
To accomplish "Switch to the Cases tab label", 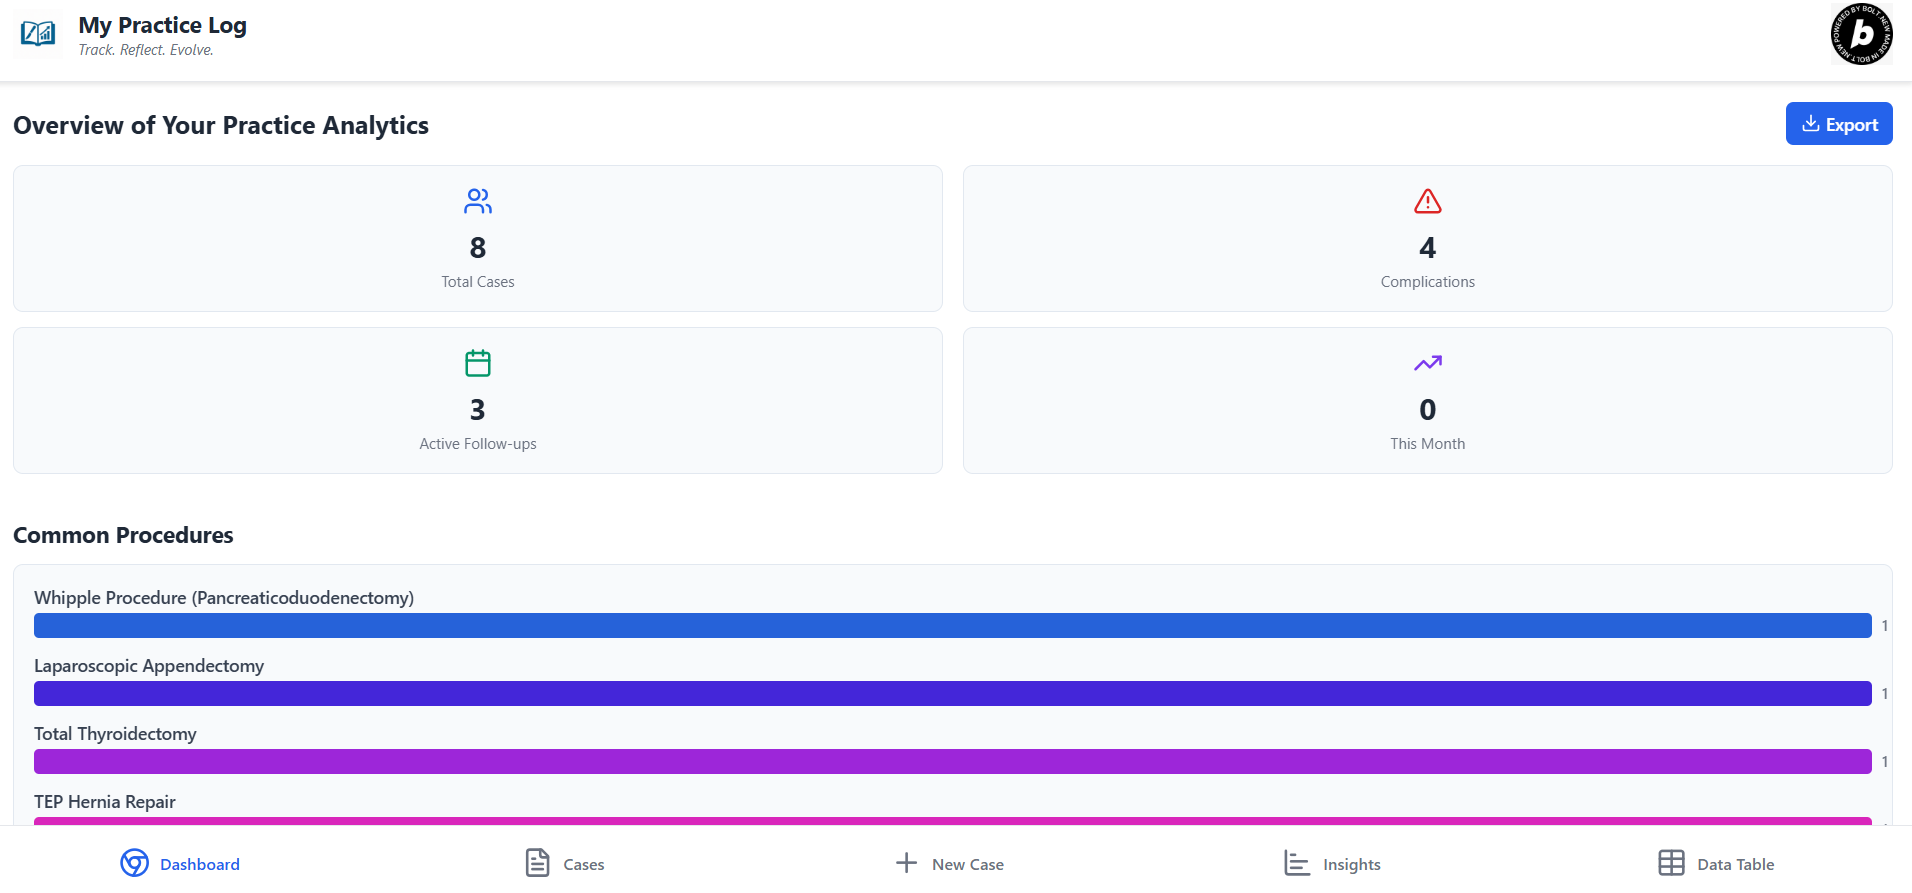I will coord(584,865).
